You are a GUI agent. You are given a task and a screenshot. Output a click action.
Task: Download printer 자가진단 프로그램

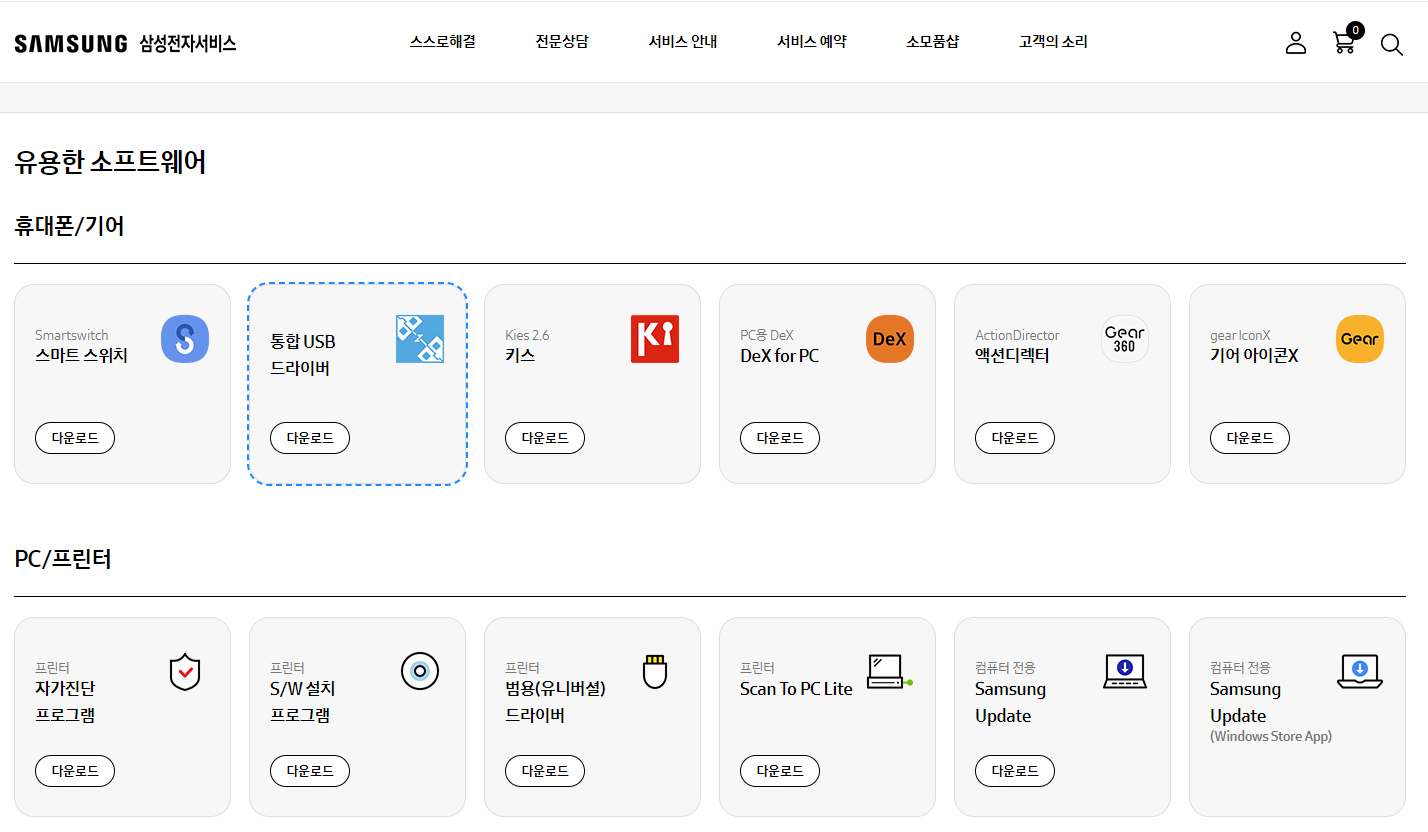click(75, 771)
